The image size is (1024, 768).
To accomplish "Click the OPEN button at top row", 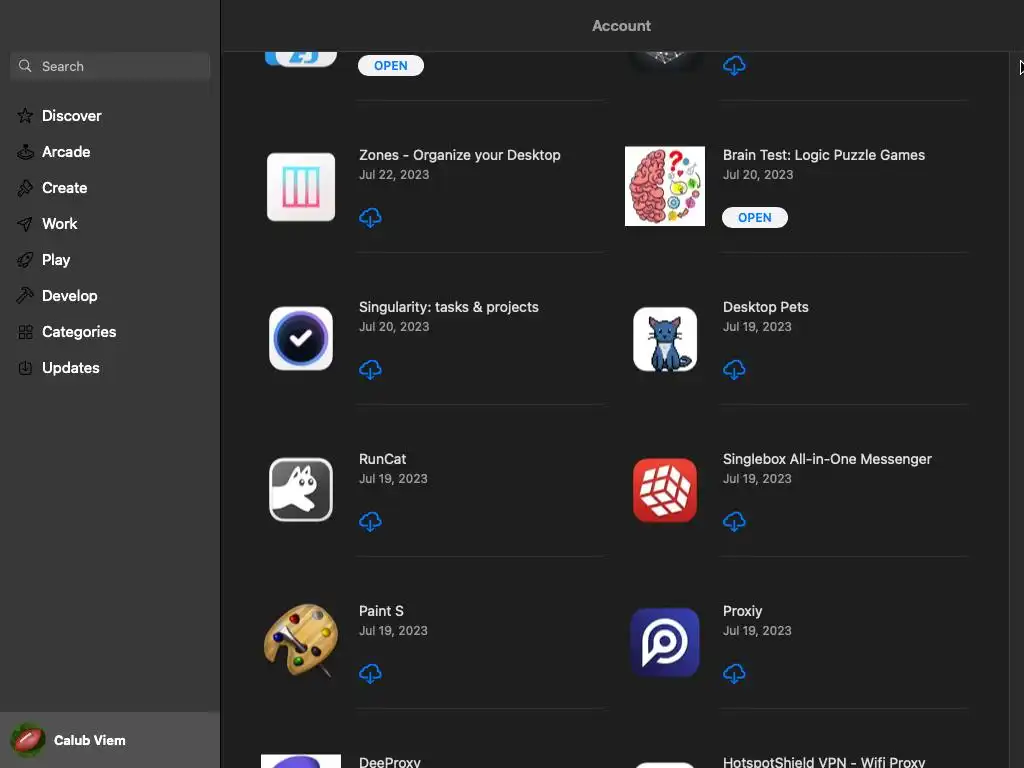I will pyautogui.click(x=391, y=65).
